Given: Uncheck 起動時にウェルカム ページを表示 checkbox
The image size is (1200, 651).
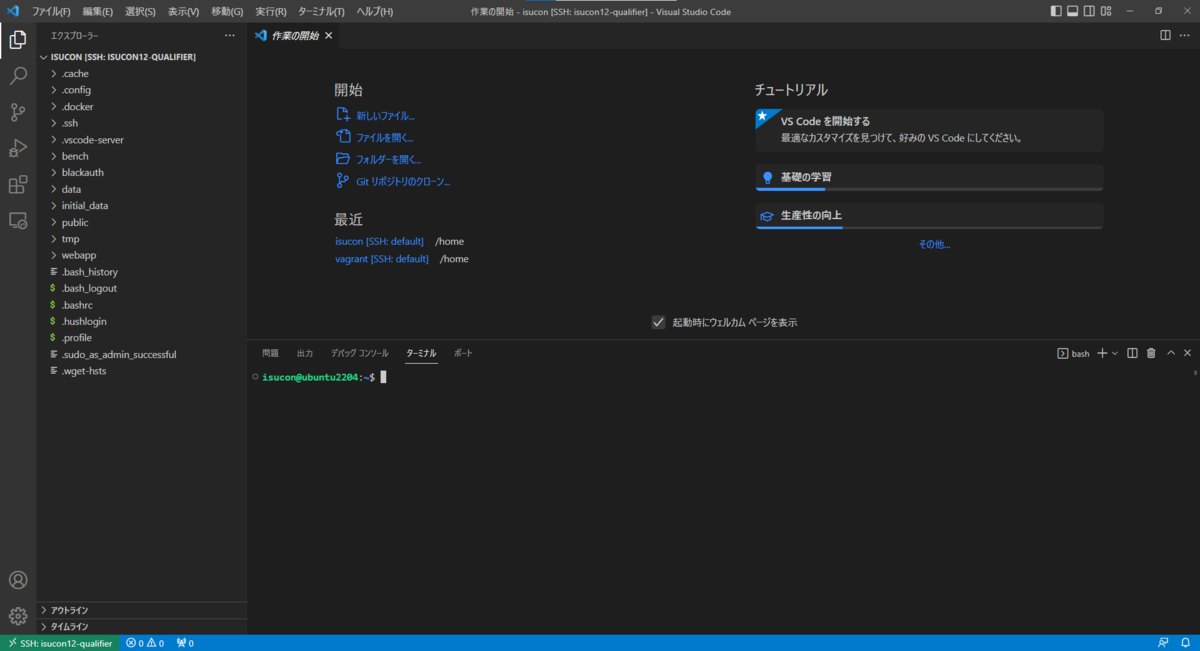Looking at the screenshot, I should (x=658, y=322).
